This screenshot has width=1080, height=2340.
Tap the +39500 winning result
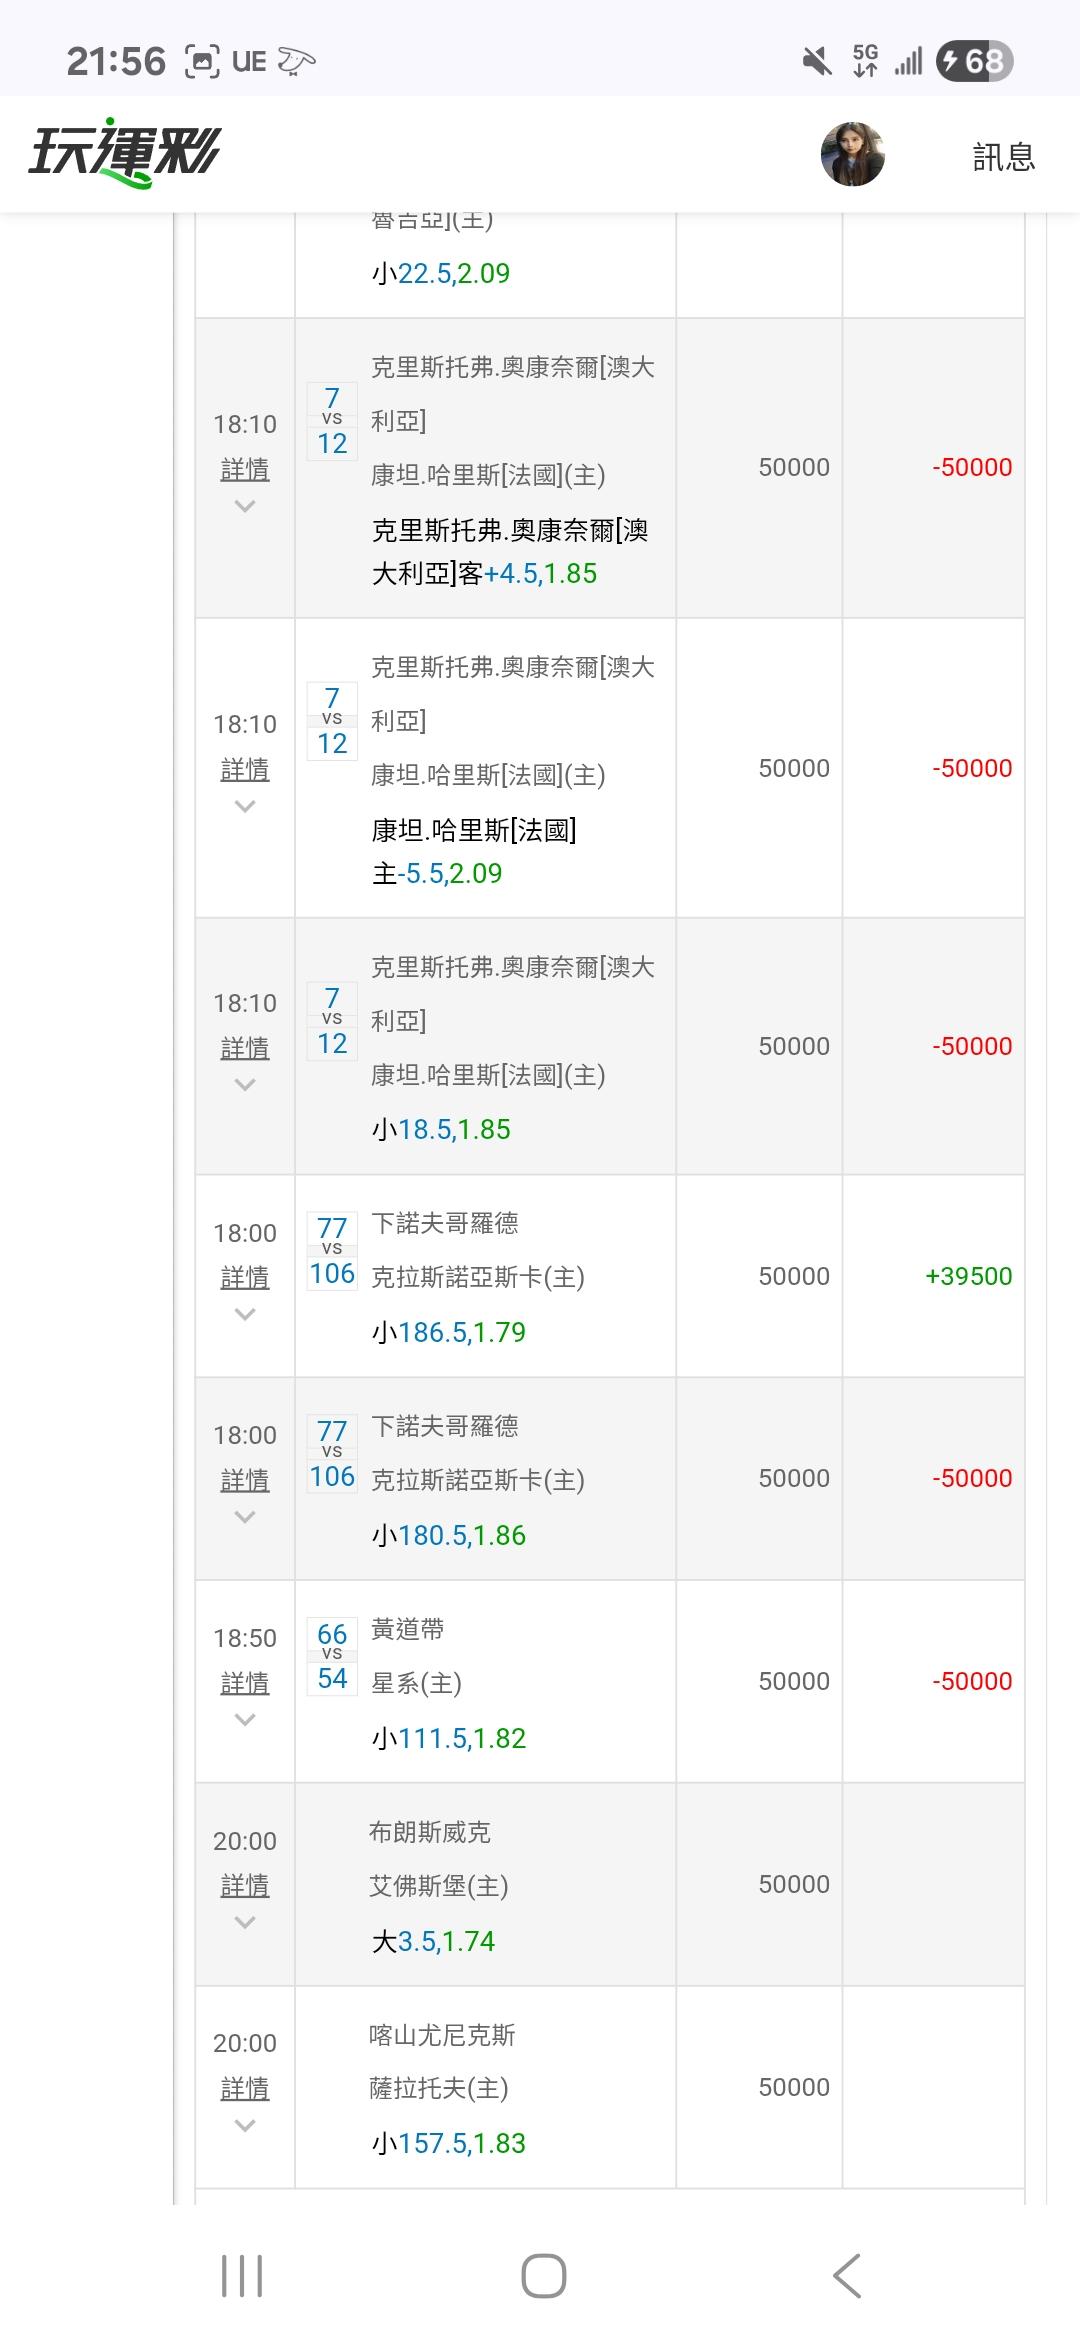pyautogui.click(x=968, y=1276)
